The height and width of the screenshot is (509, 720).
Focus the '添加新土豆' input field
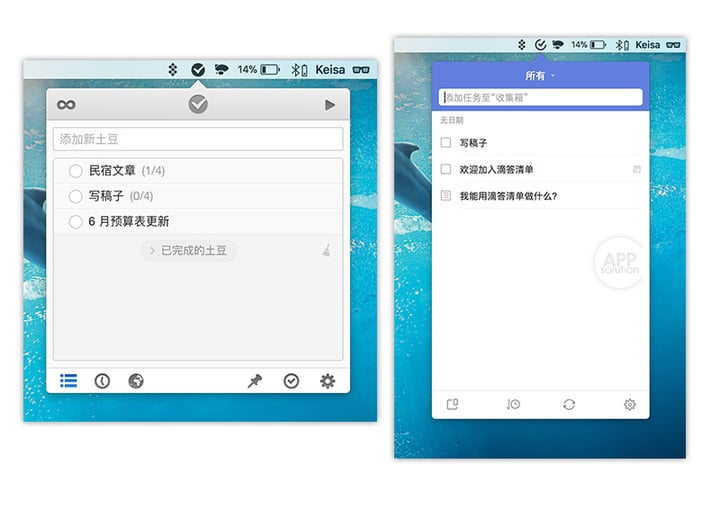[198, 139]
